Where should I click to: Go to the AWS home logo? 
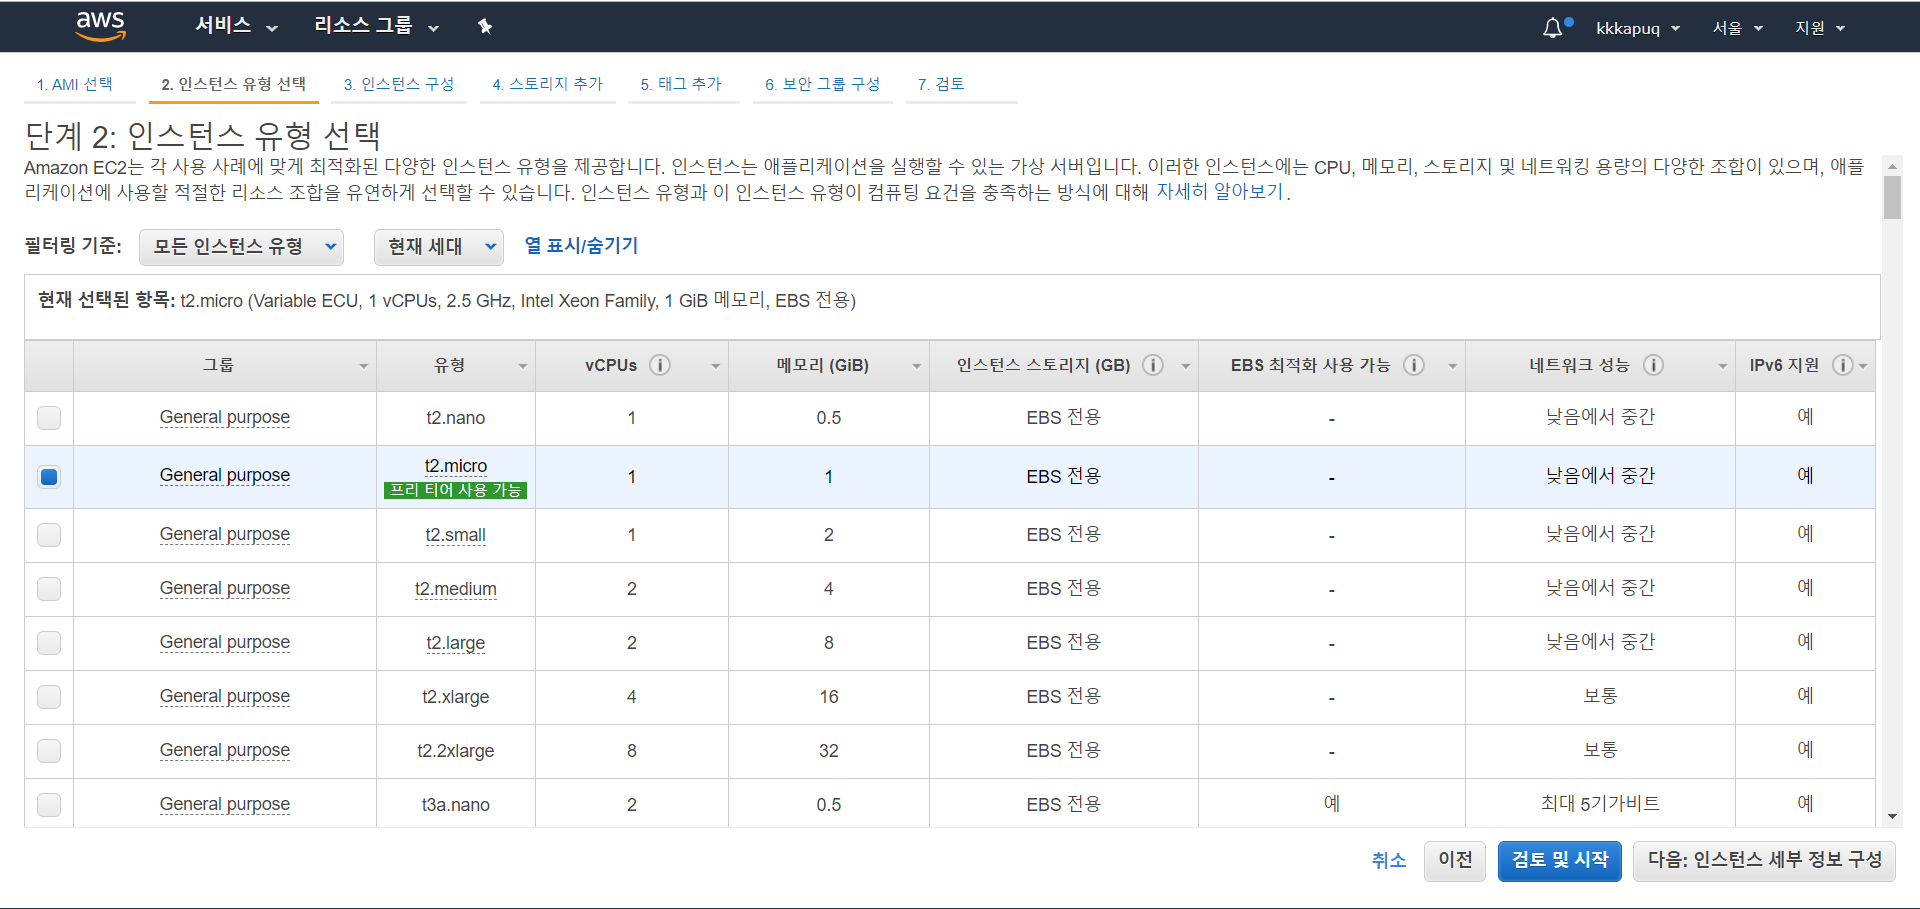point(101,27)
